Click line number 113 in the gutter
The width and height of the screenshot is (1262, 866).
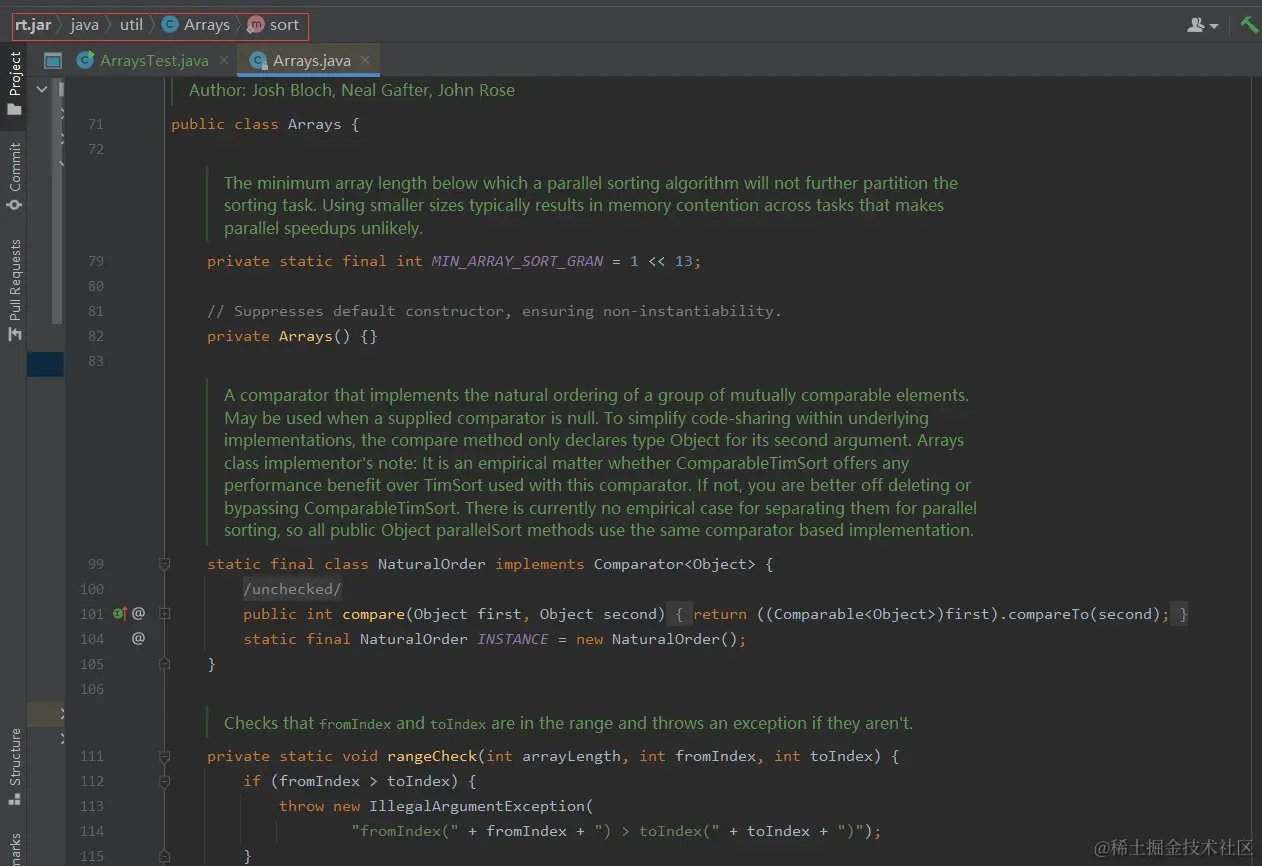tap(92, 806)
